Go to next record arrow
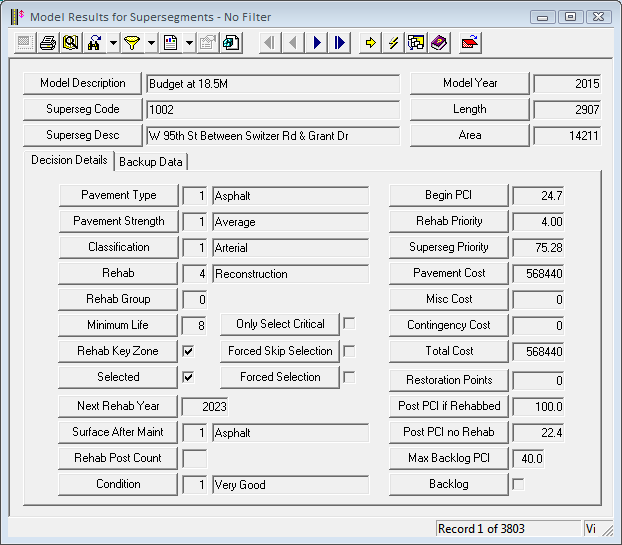 pos(317,42)
